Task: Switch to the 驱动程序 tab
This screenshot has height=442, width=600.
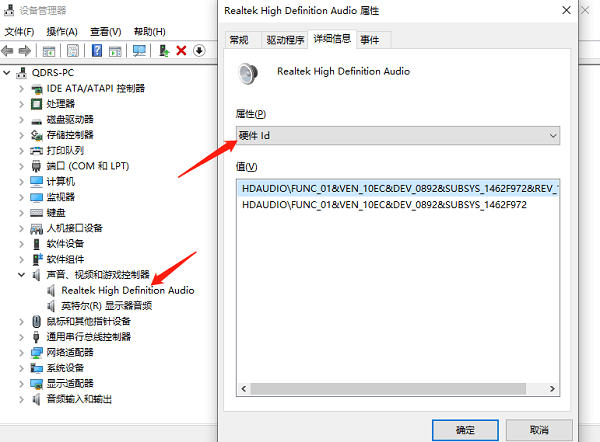Action: [285, 40]
